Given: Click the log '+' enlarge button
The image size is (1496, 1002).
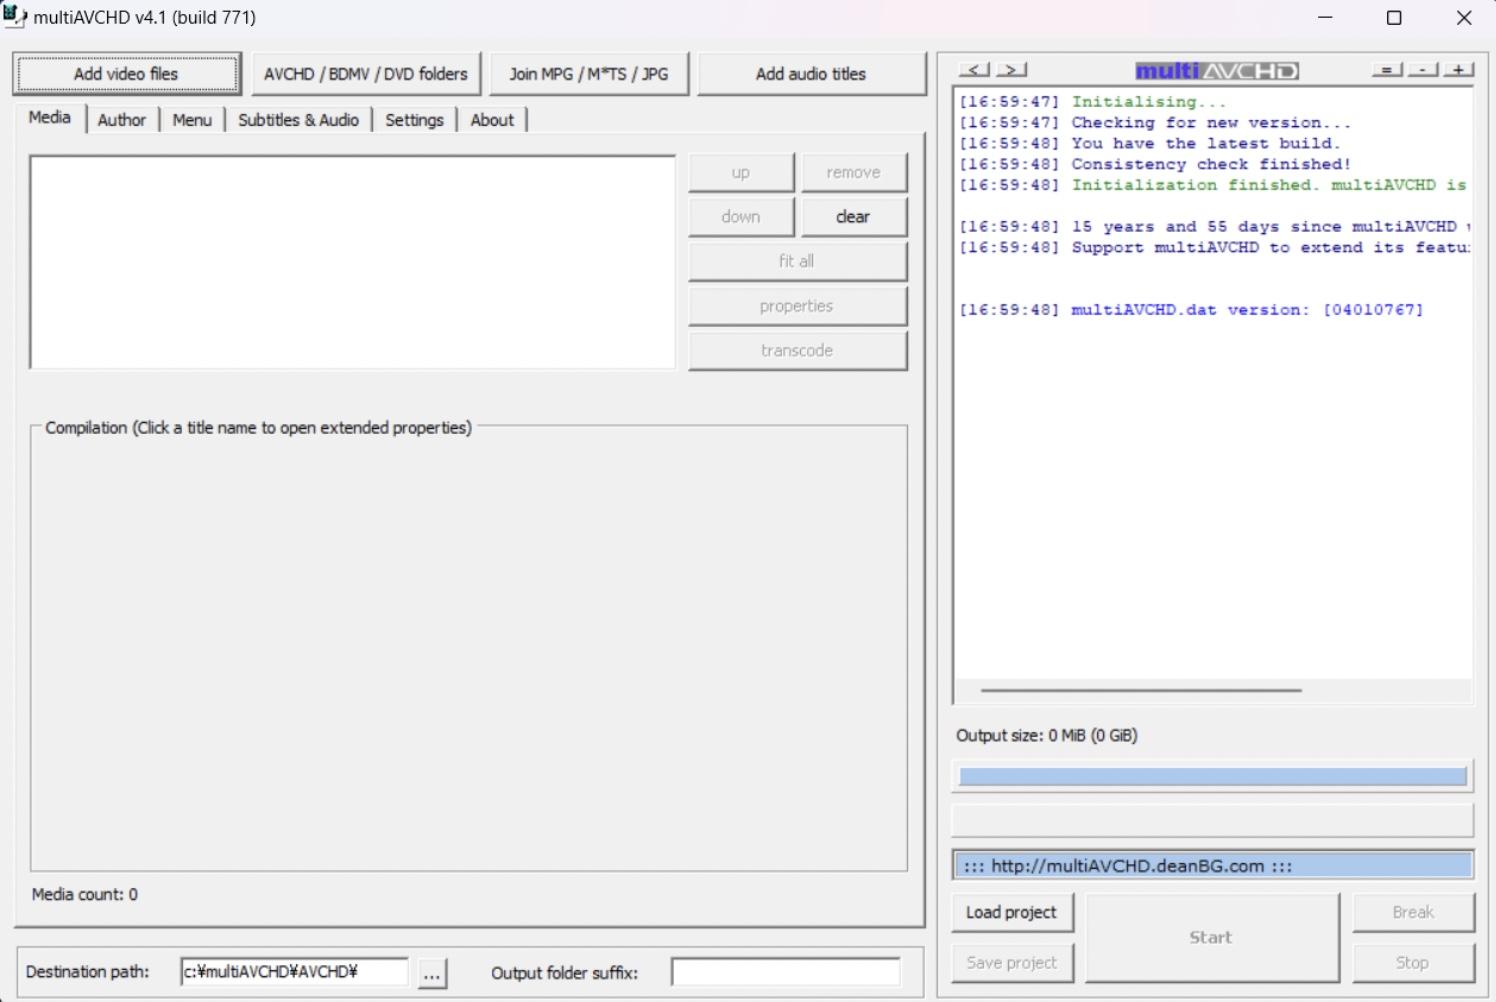Looking at the screenshot, I should pos(1459,70).
